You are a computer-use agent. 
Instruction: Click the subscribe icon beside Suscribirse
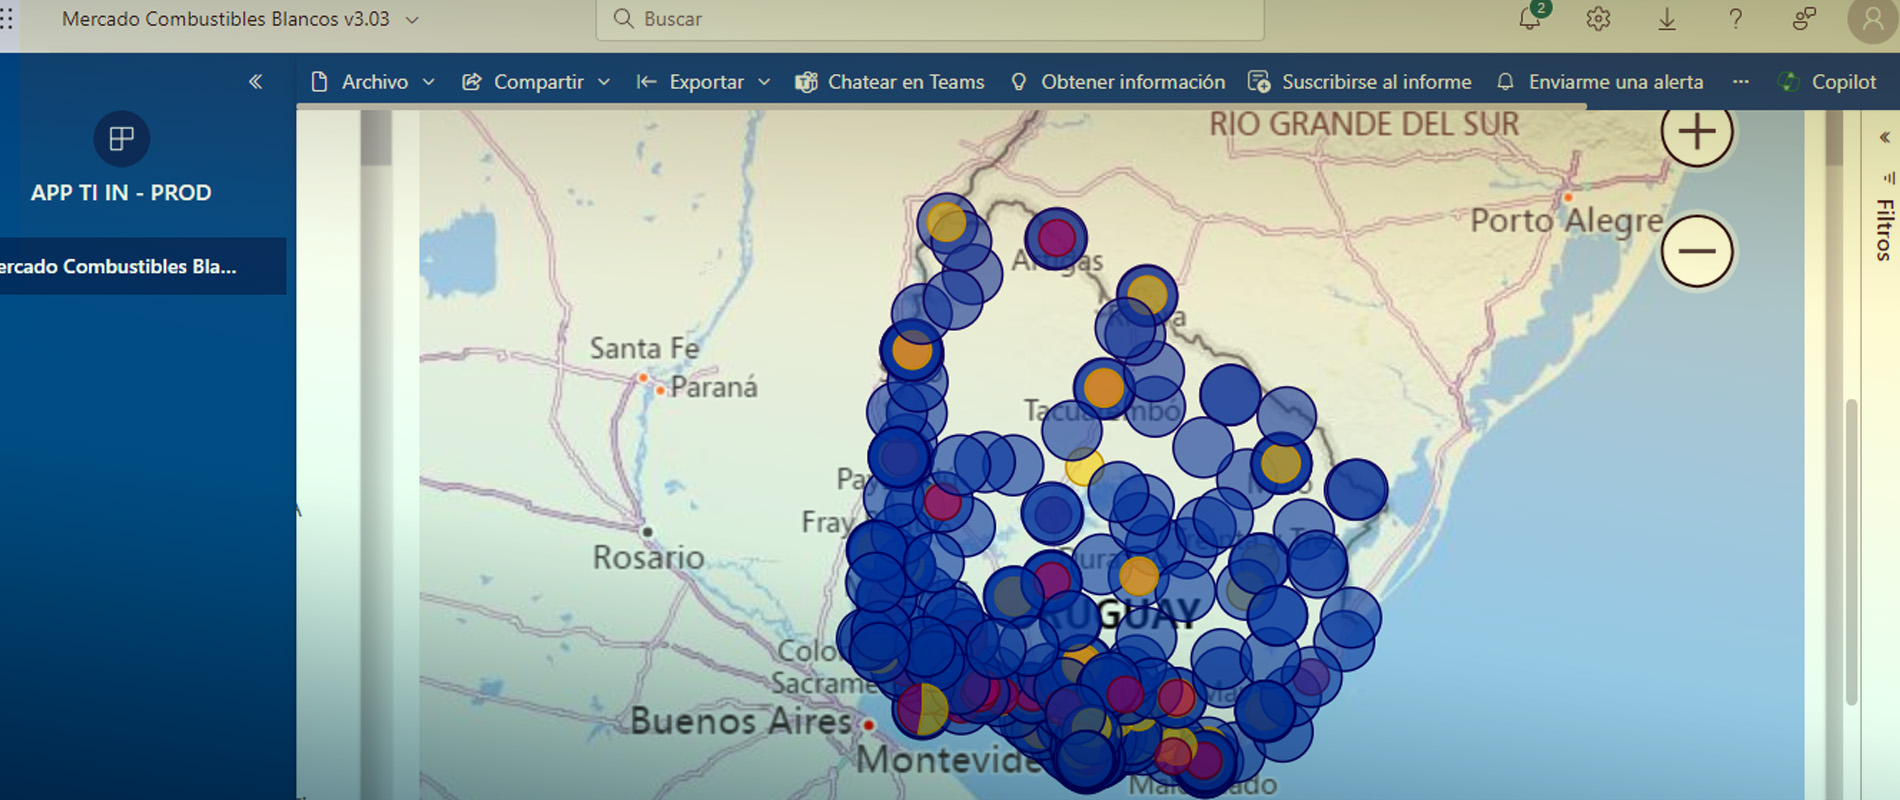1259,82
